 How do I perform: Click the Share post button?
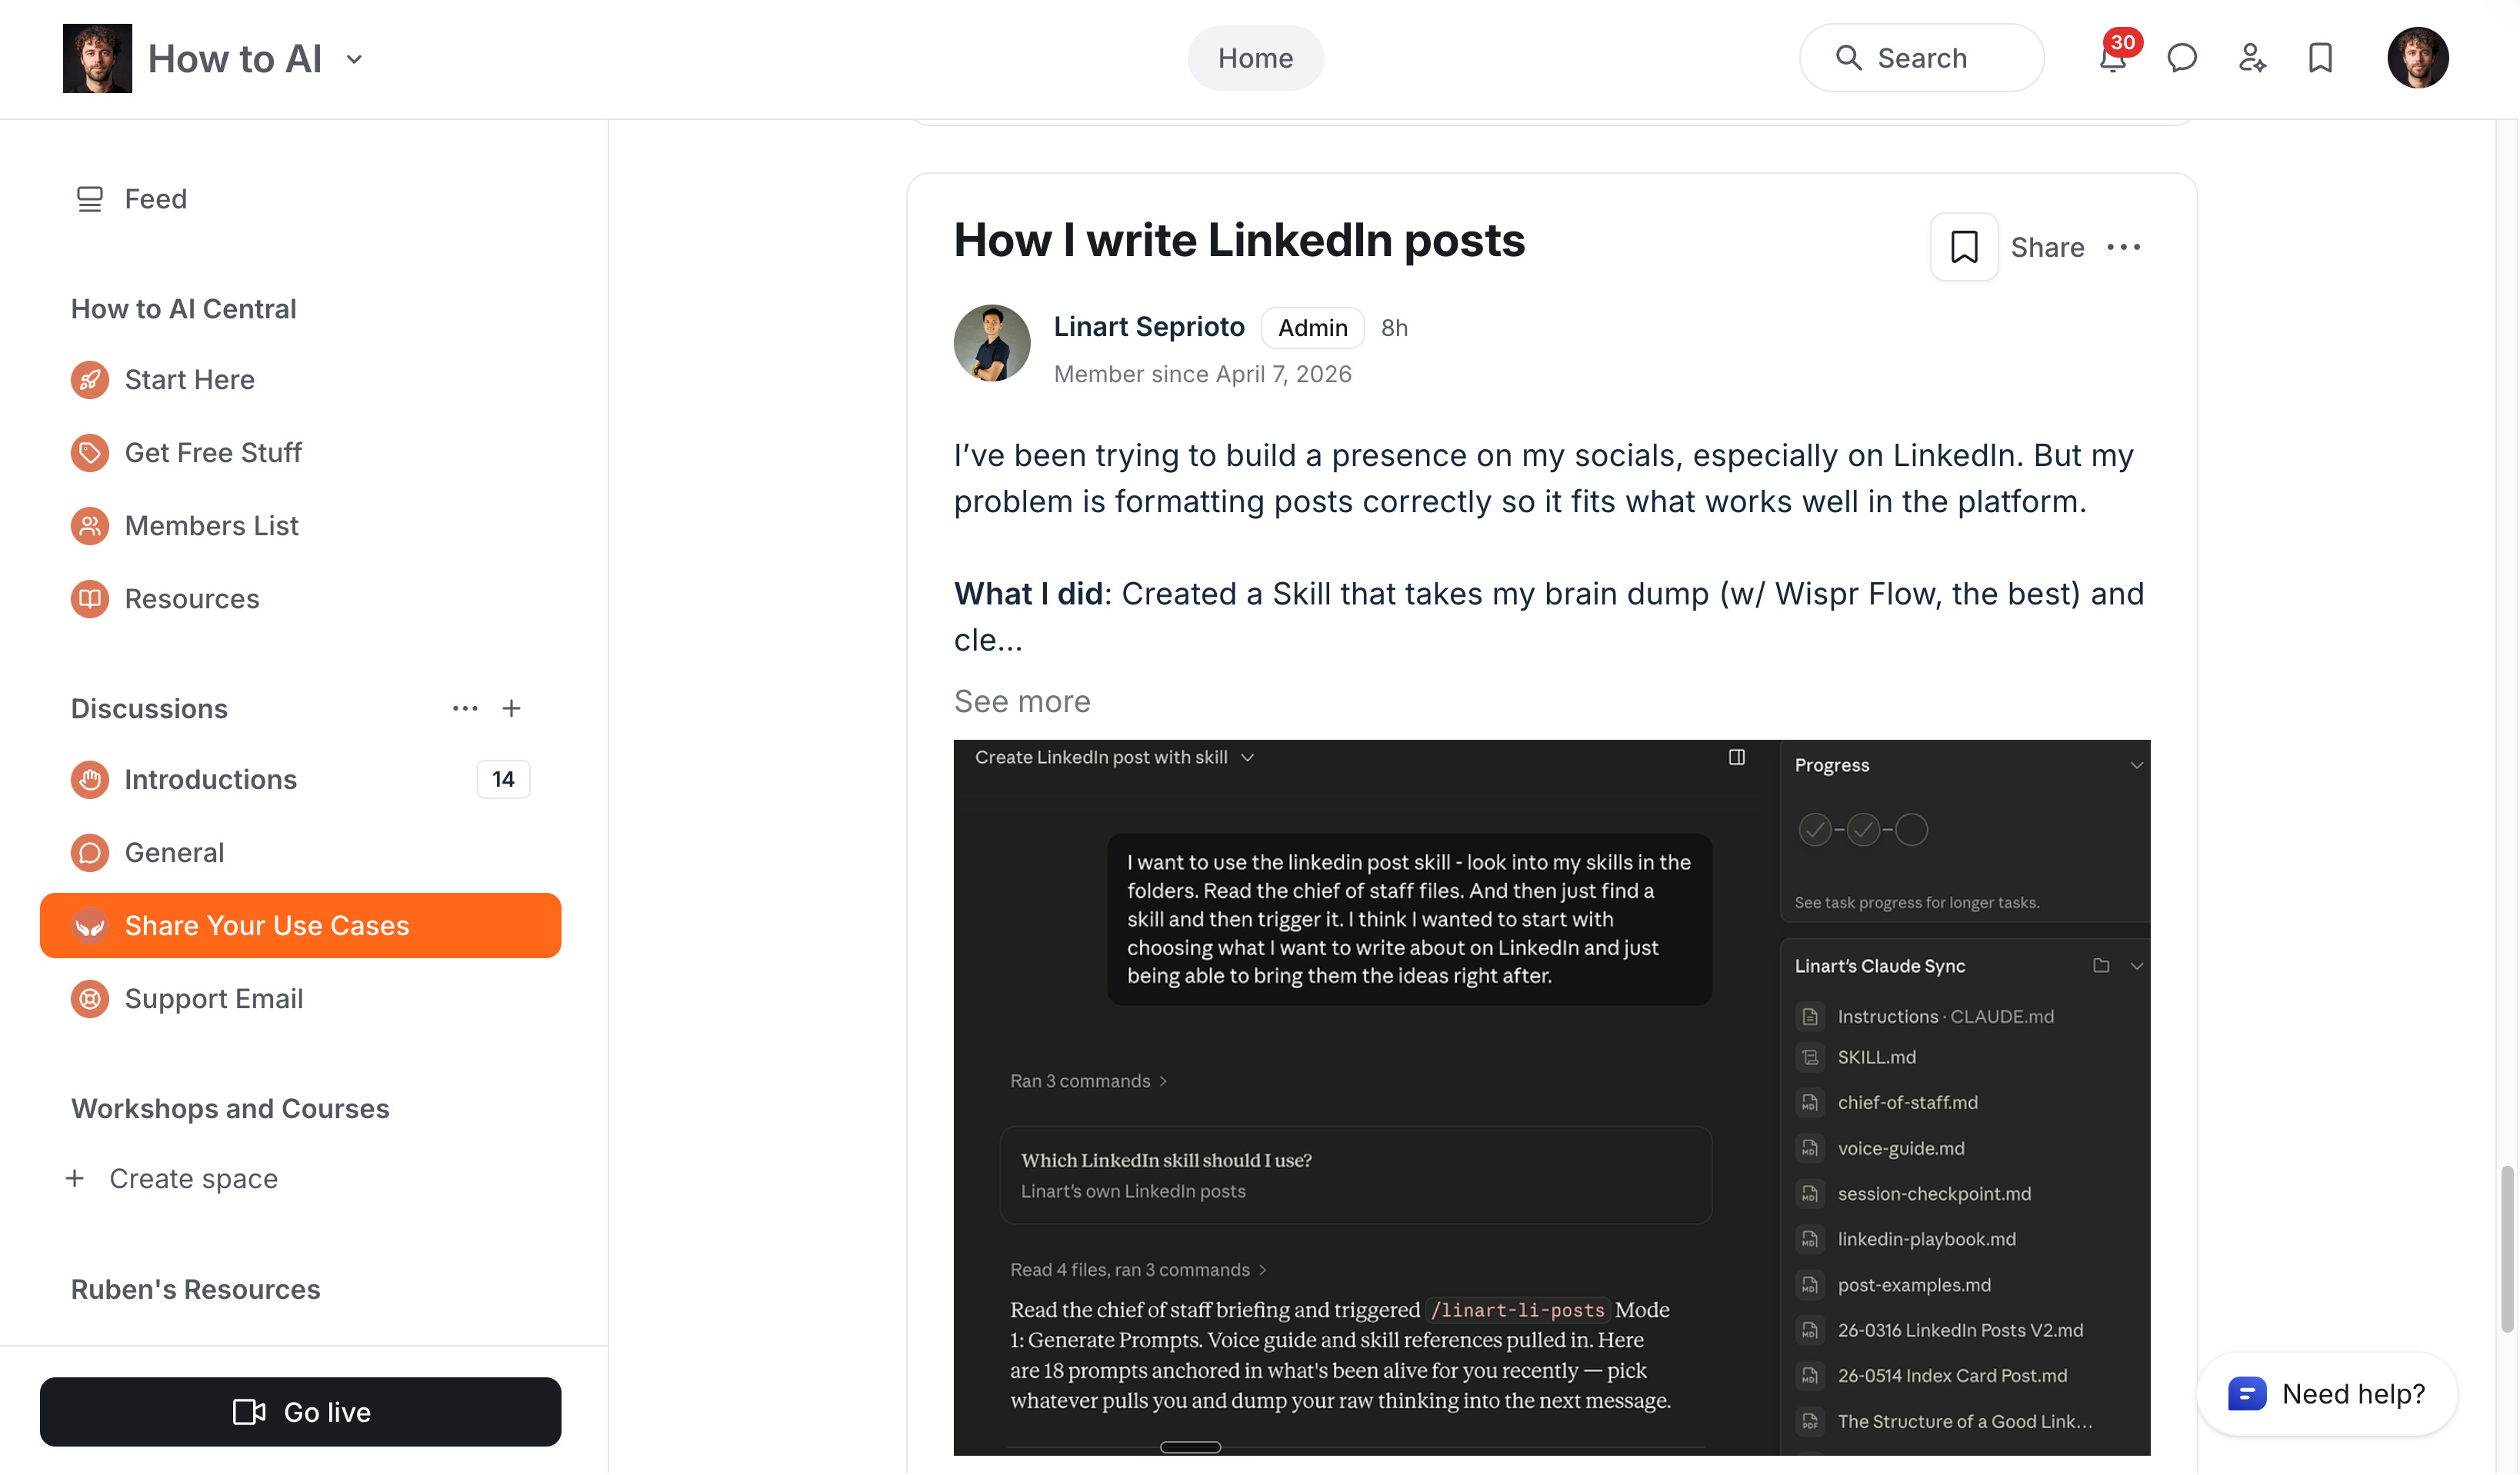(x=2048, y=247)
